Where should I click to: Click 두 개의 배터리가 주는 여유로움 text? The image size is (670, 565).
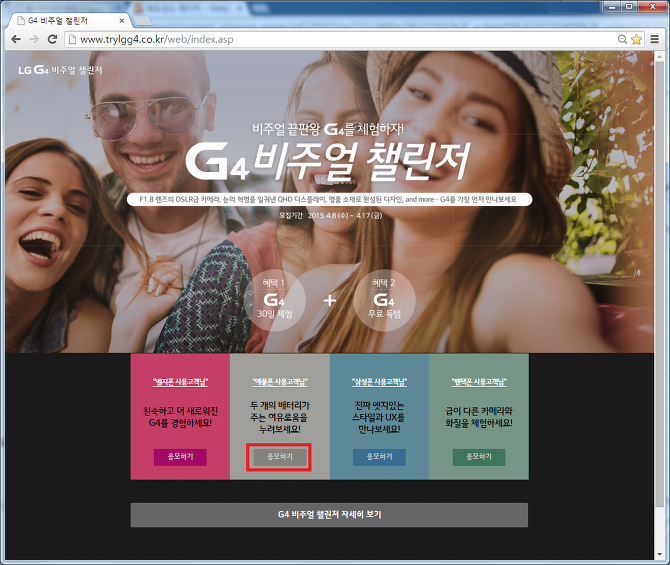point(280,417)
